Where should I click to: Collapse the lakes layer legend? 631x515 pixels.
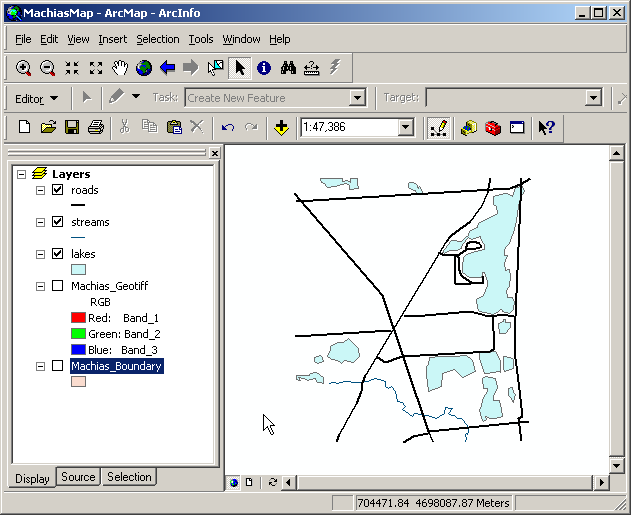(x=40, y=254)
